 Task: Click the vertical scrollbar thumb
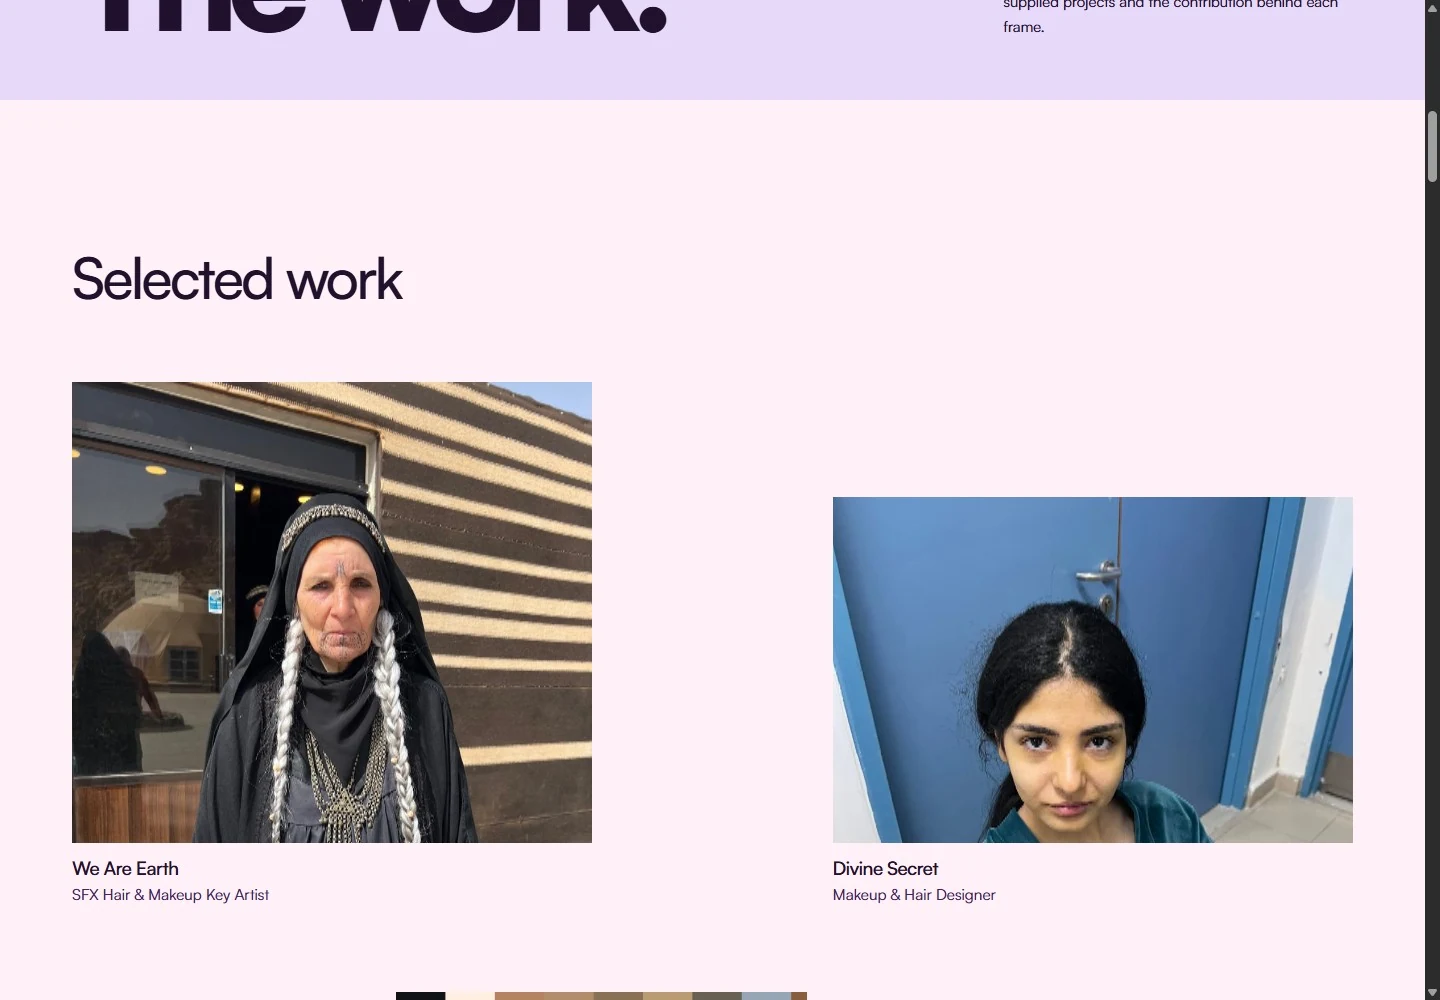(x=1432, y=147)
